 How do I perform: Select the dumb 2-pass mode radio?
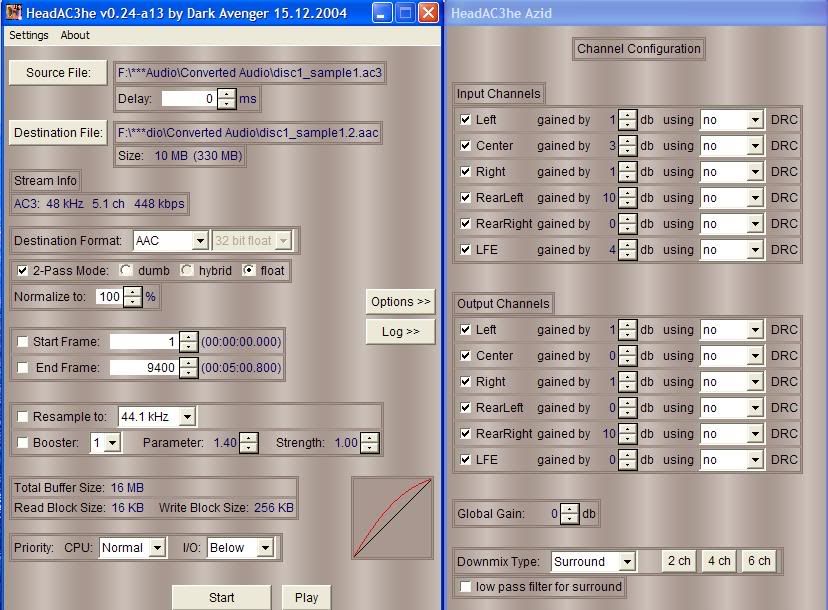click(126, 270)
